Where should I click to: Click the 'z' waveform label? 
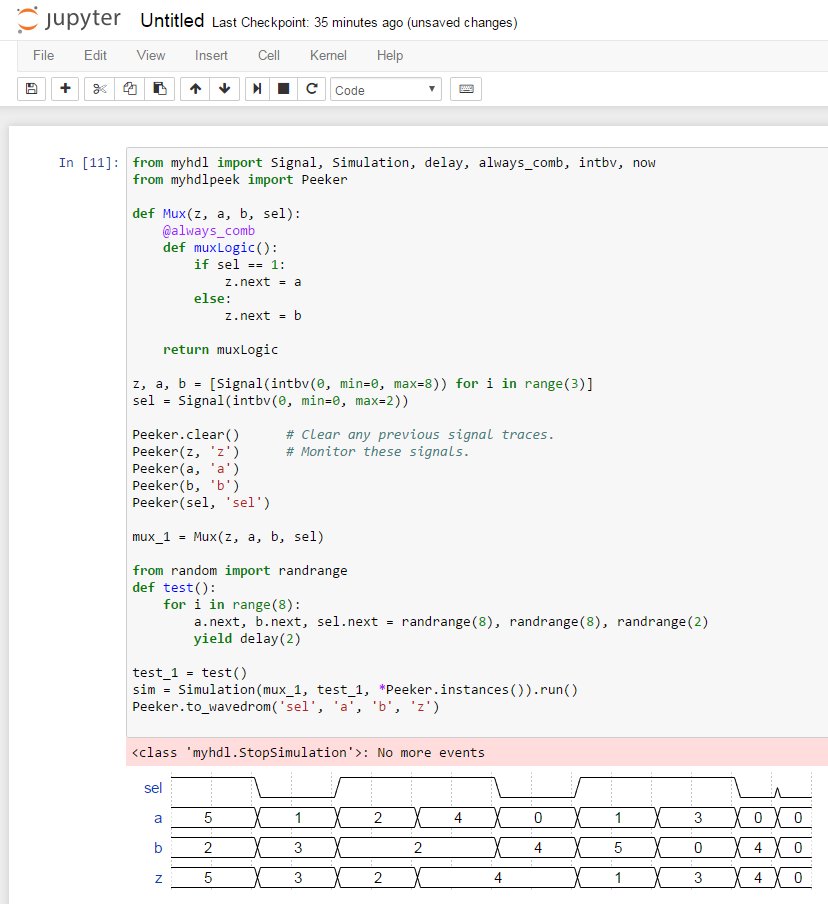(159, 878)
